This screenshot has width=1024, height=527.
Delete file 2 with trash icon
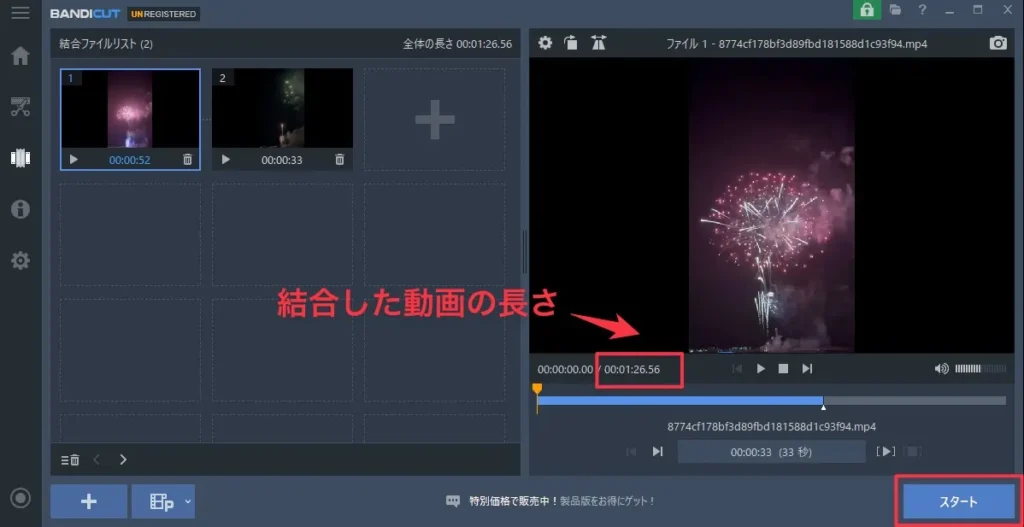point(340,159)
